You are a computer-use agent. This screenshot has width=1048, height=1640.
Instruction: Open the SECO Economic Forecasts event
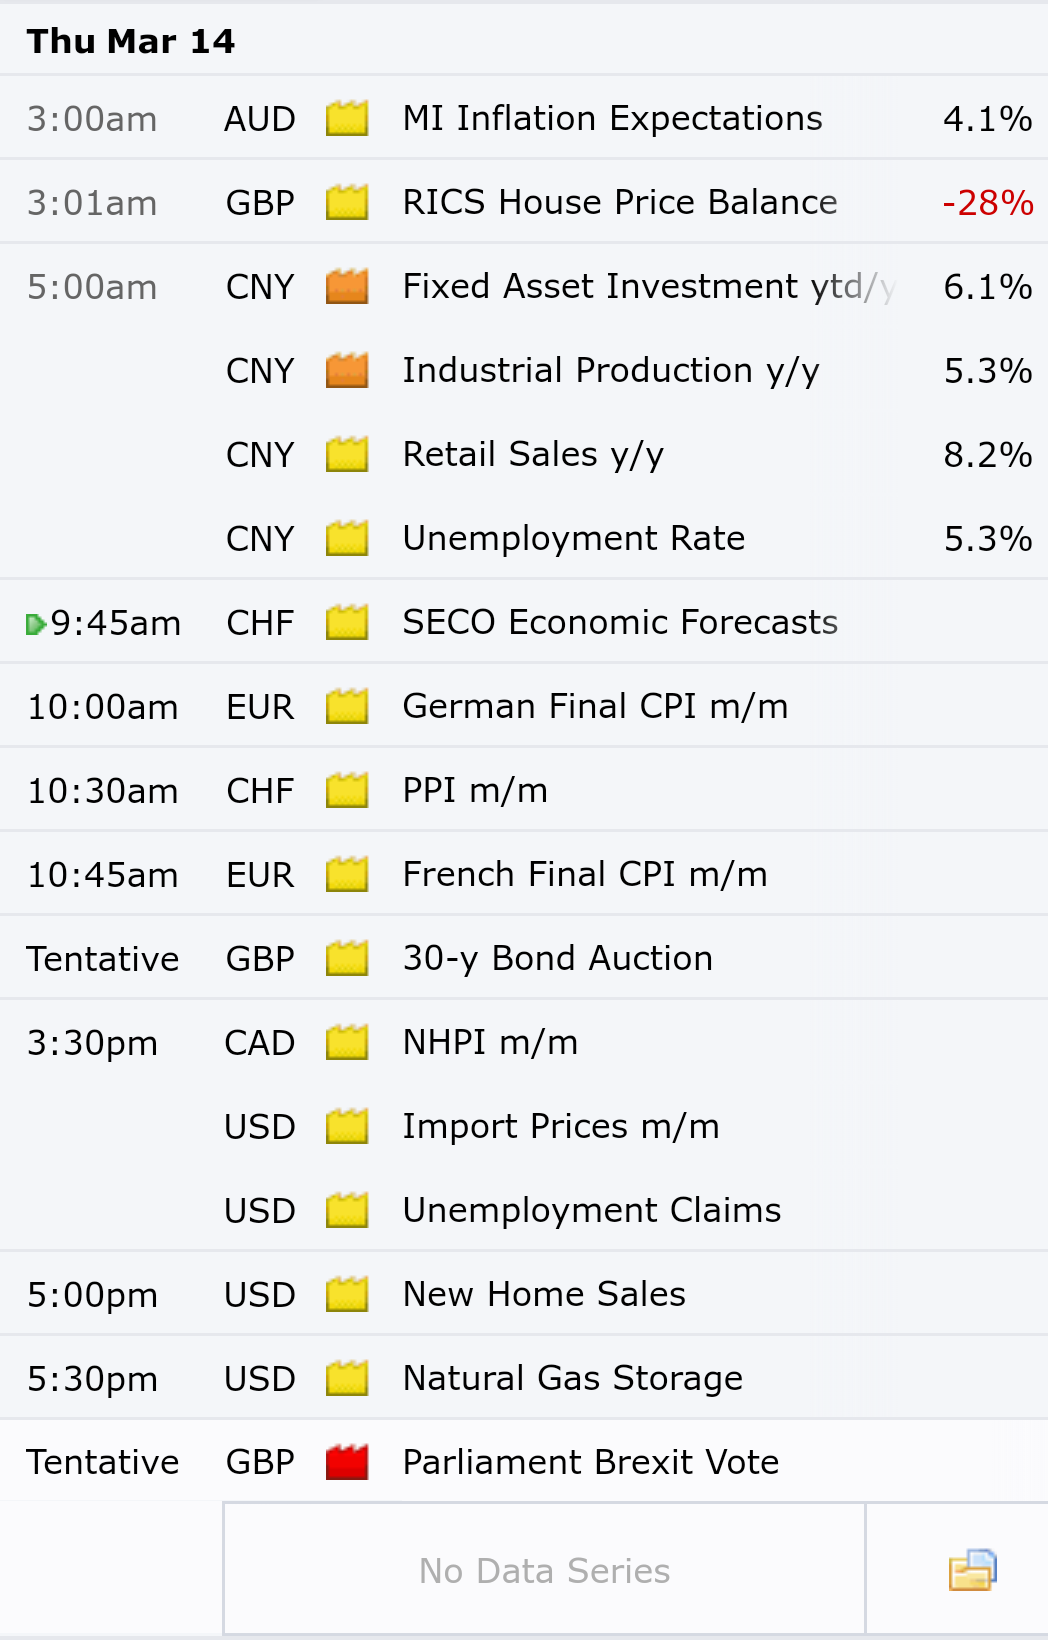tap(620, 622)
